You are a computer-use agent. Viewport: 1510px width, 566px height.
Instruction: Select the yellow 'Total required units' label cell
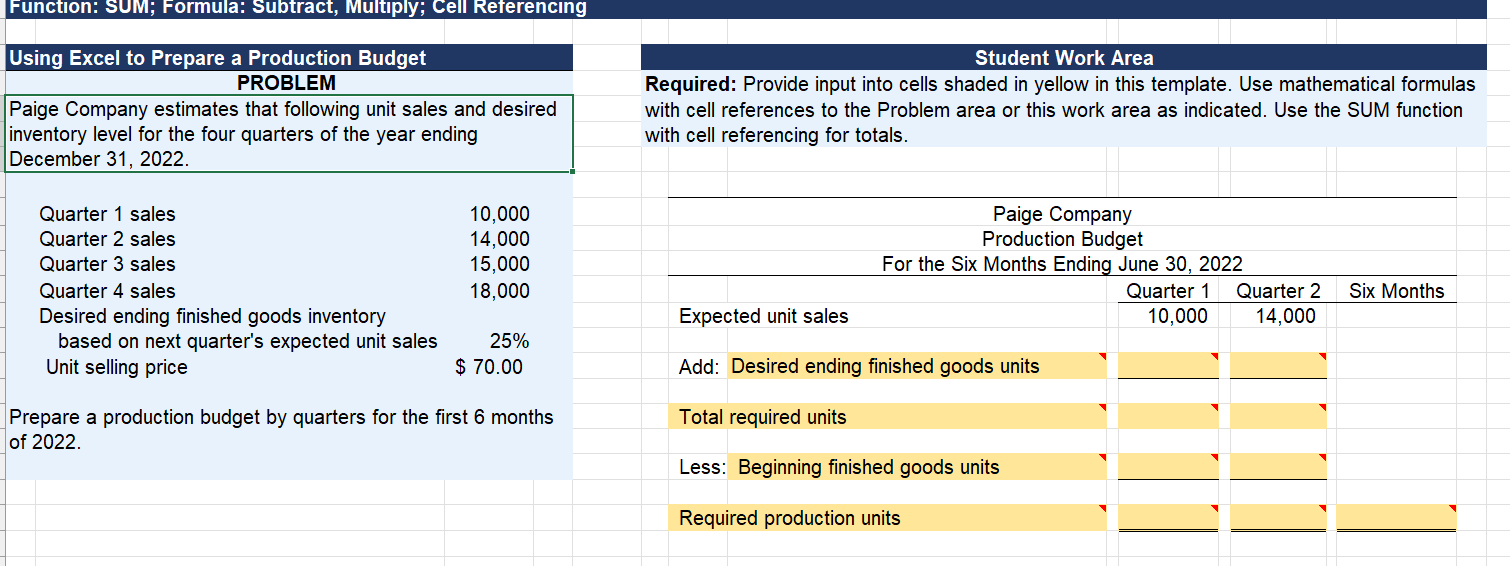tap(887, 417)
